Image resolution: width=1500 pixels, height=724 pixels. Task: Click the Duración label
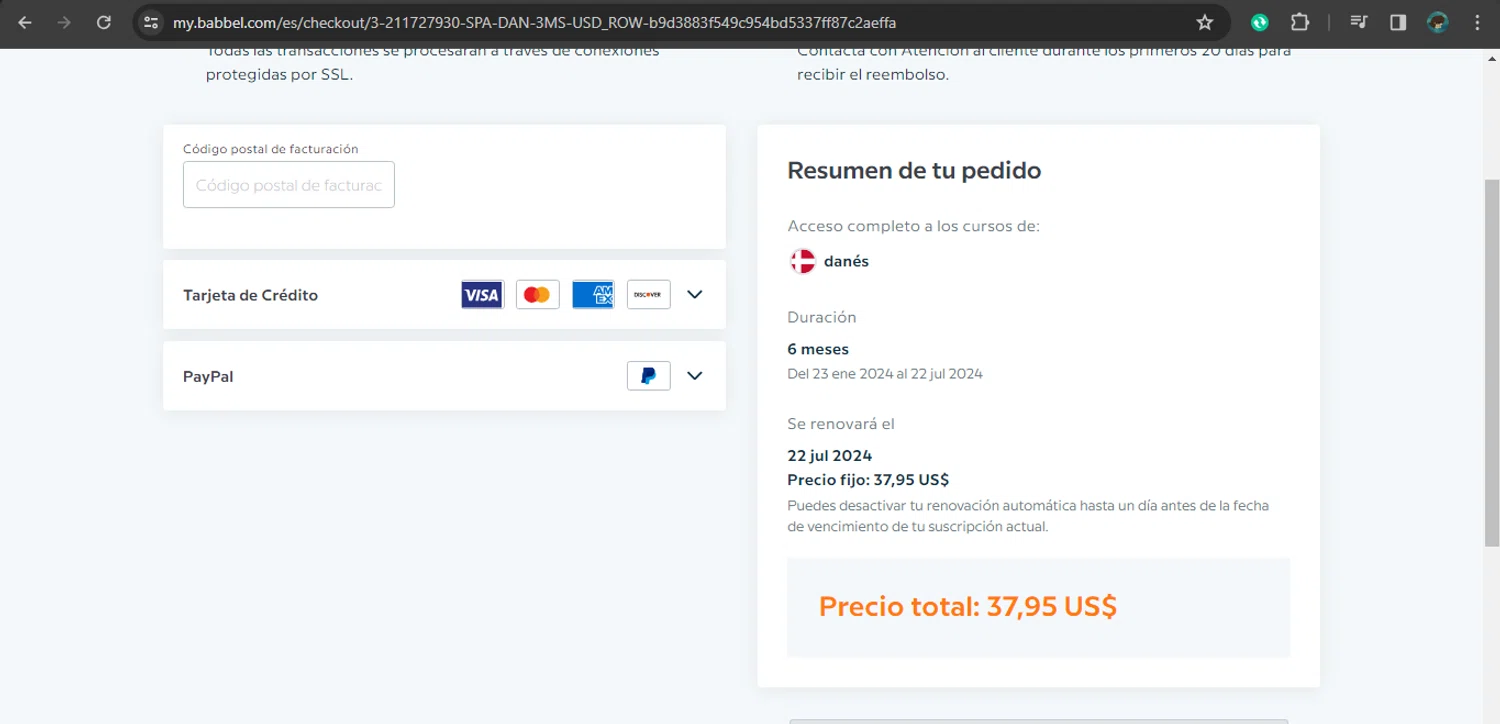coord(822,317)
